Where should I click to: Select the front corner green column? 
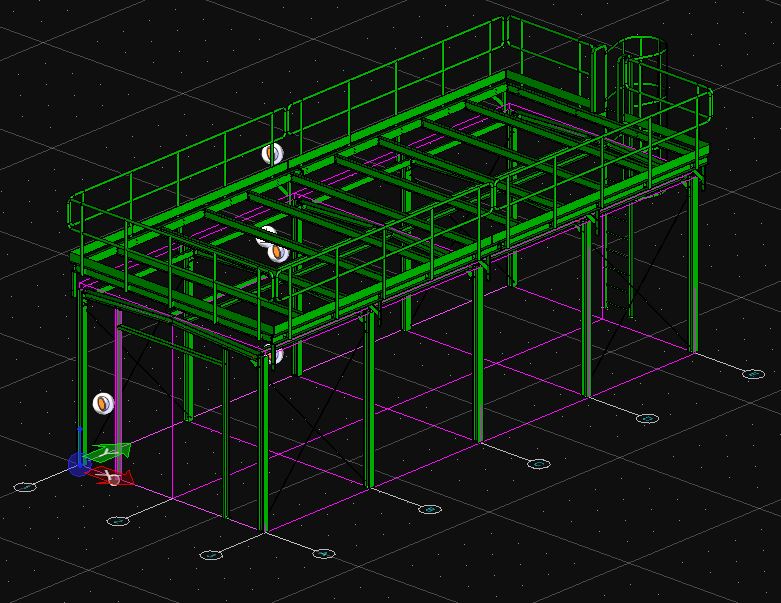(x=265, y=450)
